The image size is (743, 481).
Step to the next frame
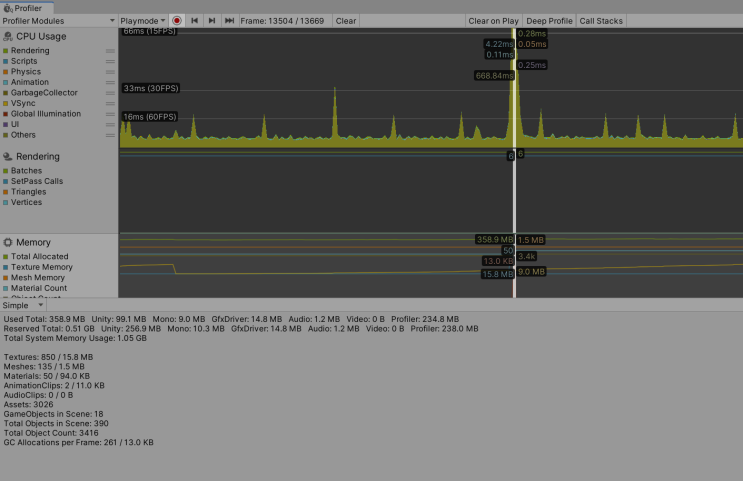212,21
